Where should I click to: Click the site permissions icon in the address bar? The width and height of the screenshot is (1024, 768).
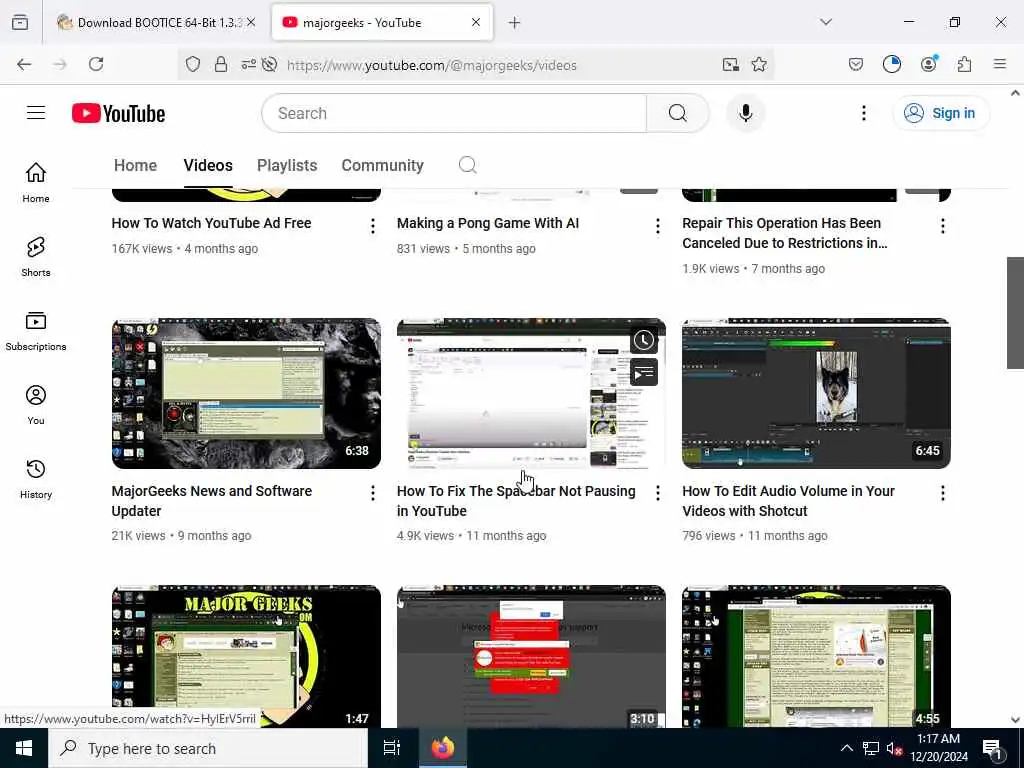click(x=249, y=64)
